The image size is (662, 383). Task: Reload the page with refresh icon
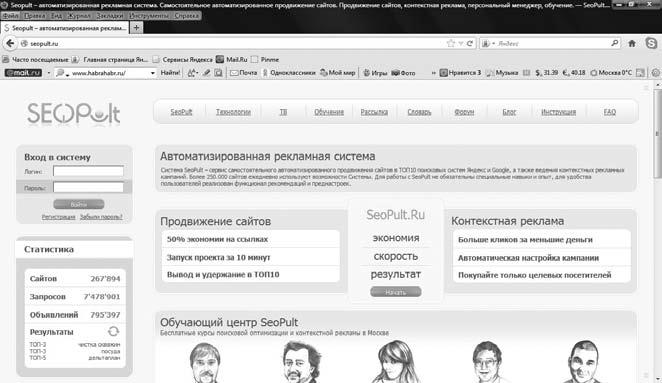469,43
